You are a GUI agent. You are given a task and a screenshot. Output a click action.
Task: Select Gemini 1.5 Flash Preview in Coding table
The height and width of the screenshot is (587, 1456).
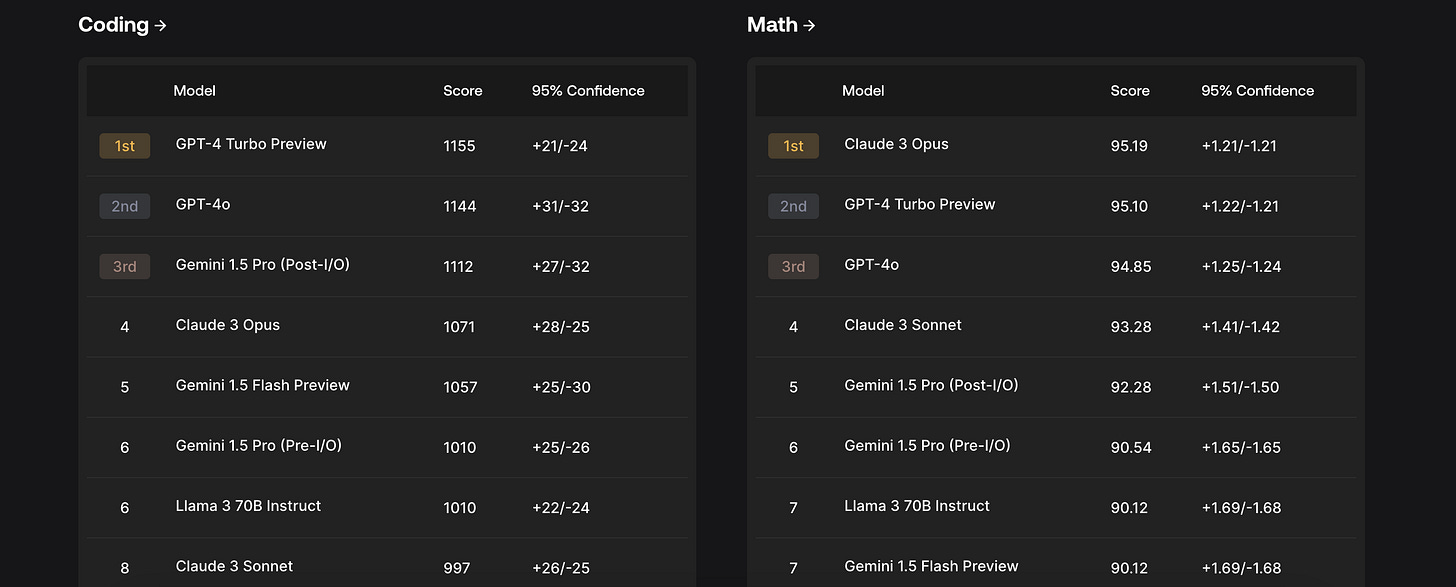(x=263, y=385)
